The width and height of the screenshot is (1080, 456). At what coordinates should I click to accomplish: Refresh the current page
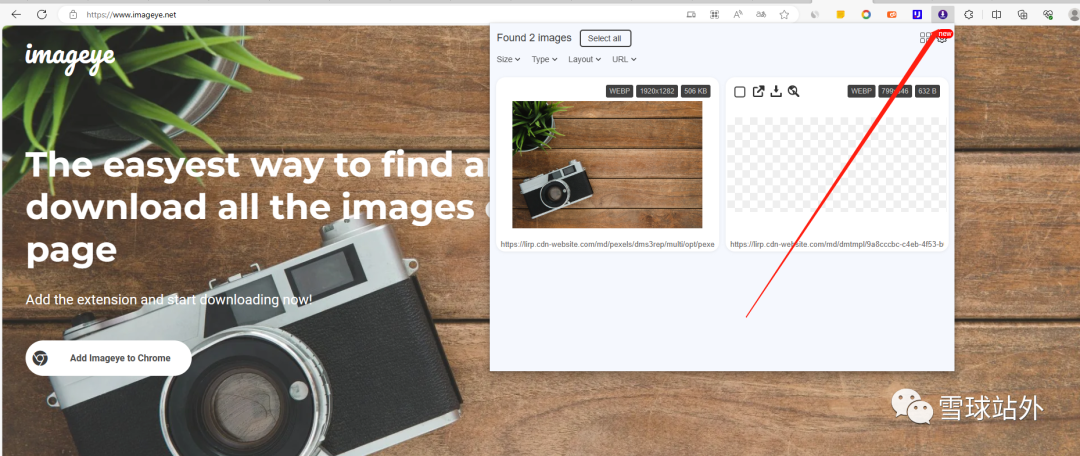41,15
